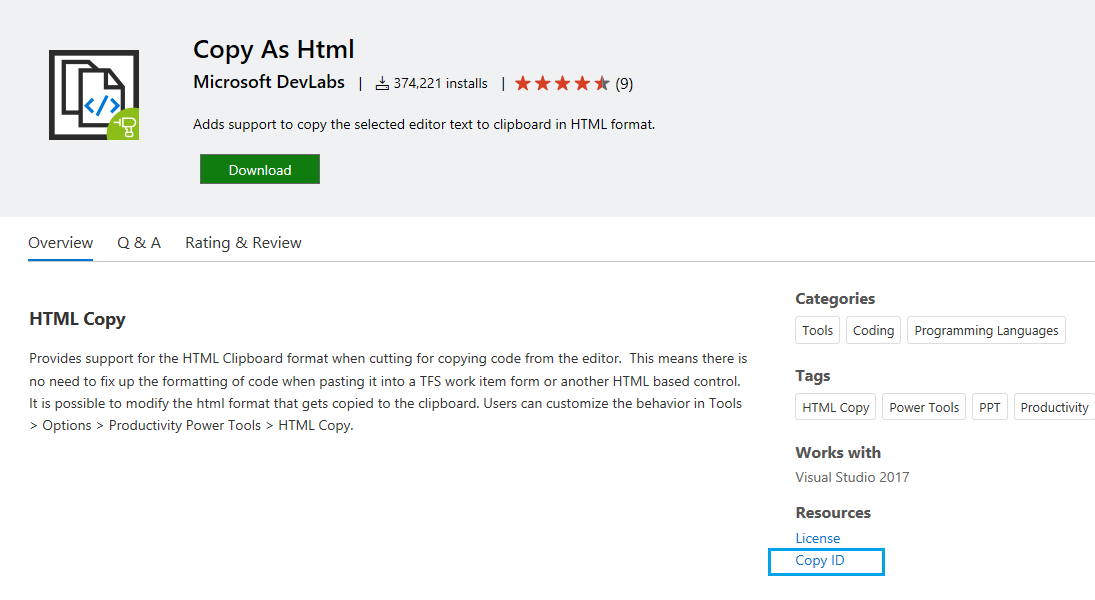Viewport: 1095px width, 600px height.
Task: Click the Copy ID link
Action: point(820,561)
